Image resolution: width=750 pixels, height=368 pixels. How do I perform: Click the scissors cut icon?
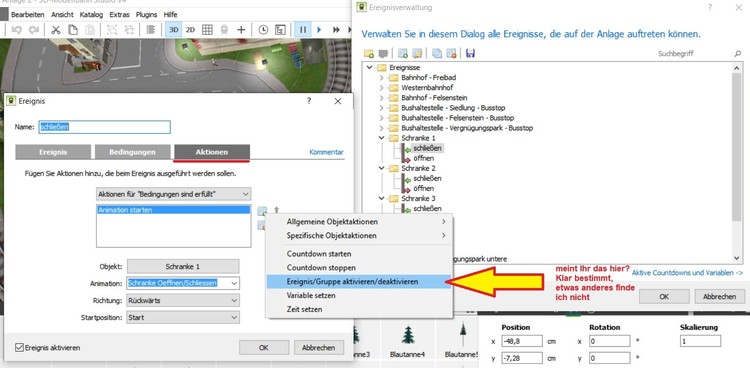click(56, 30)
